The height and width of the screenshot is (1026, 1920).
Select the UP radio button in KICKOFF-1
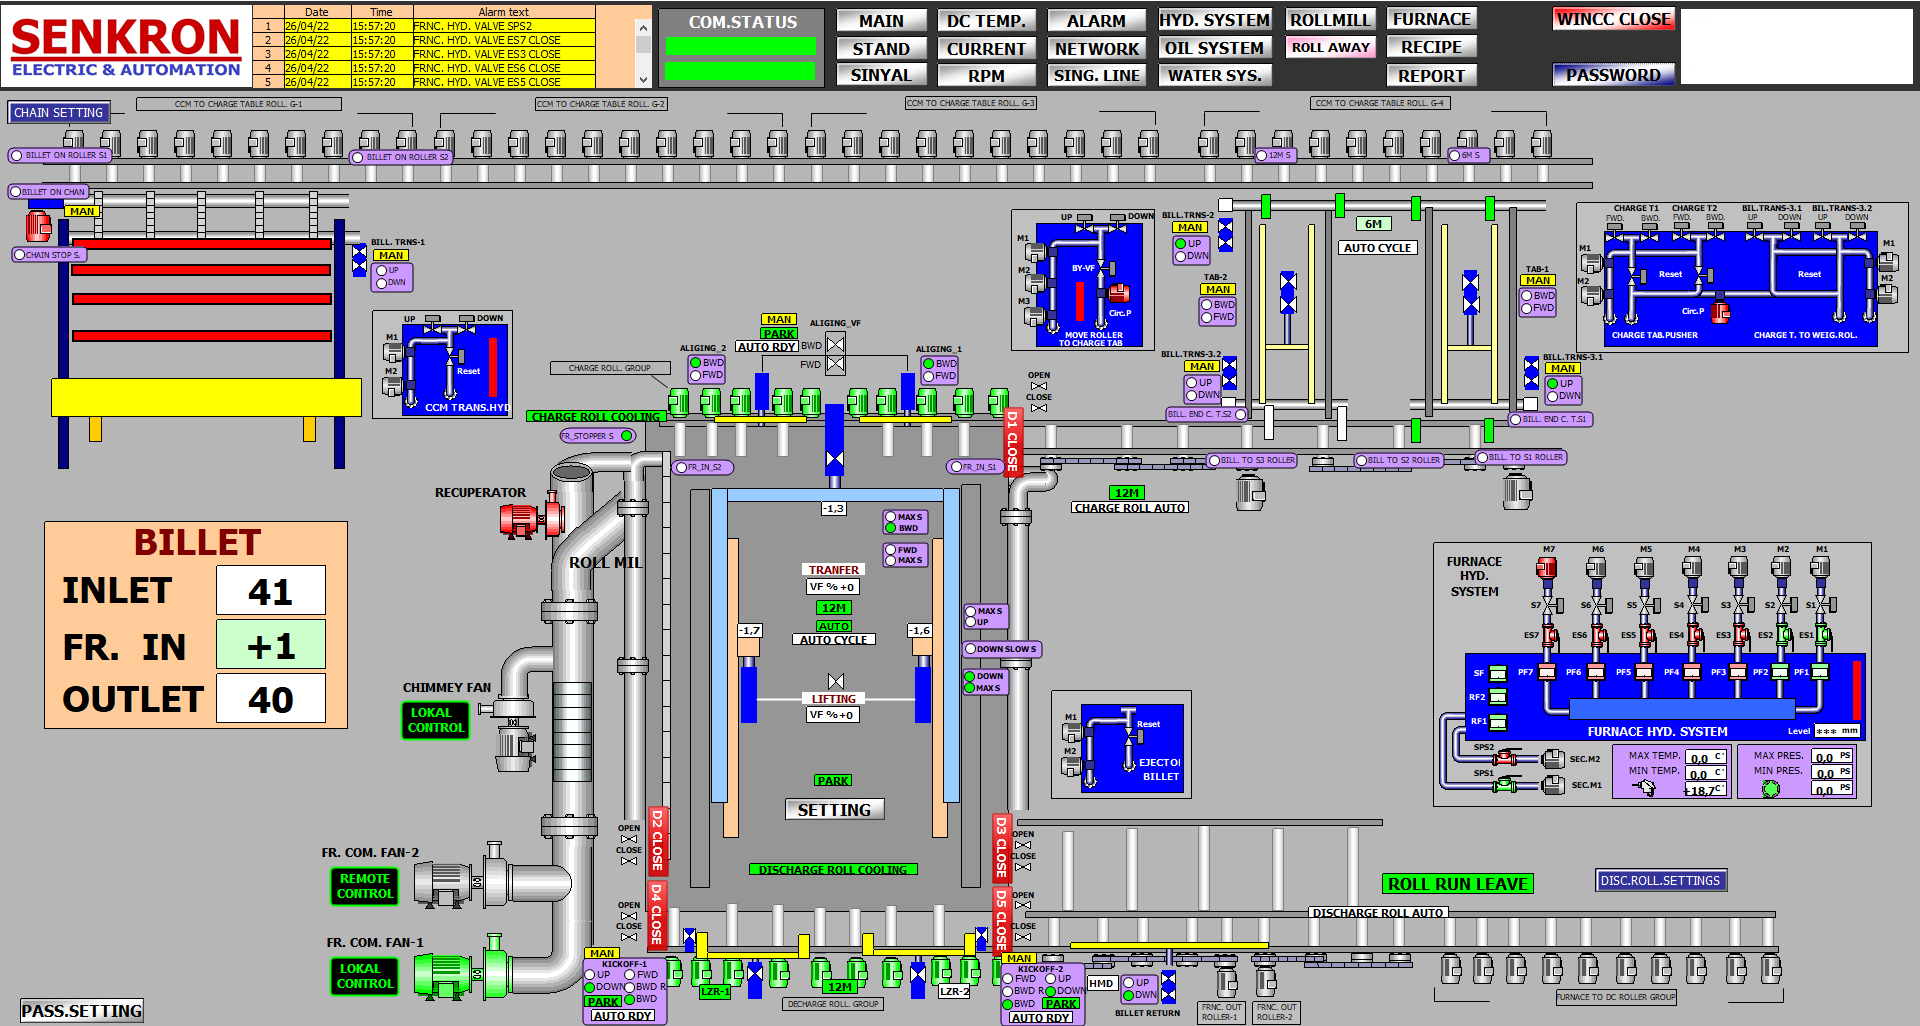(591, 974)
